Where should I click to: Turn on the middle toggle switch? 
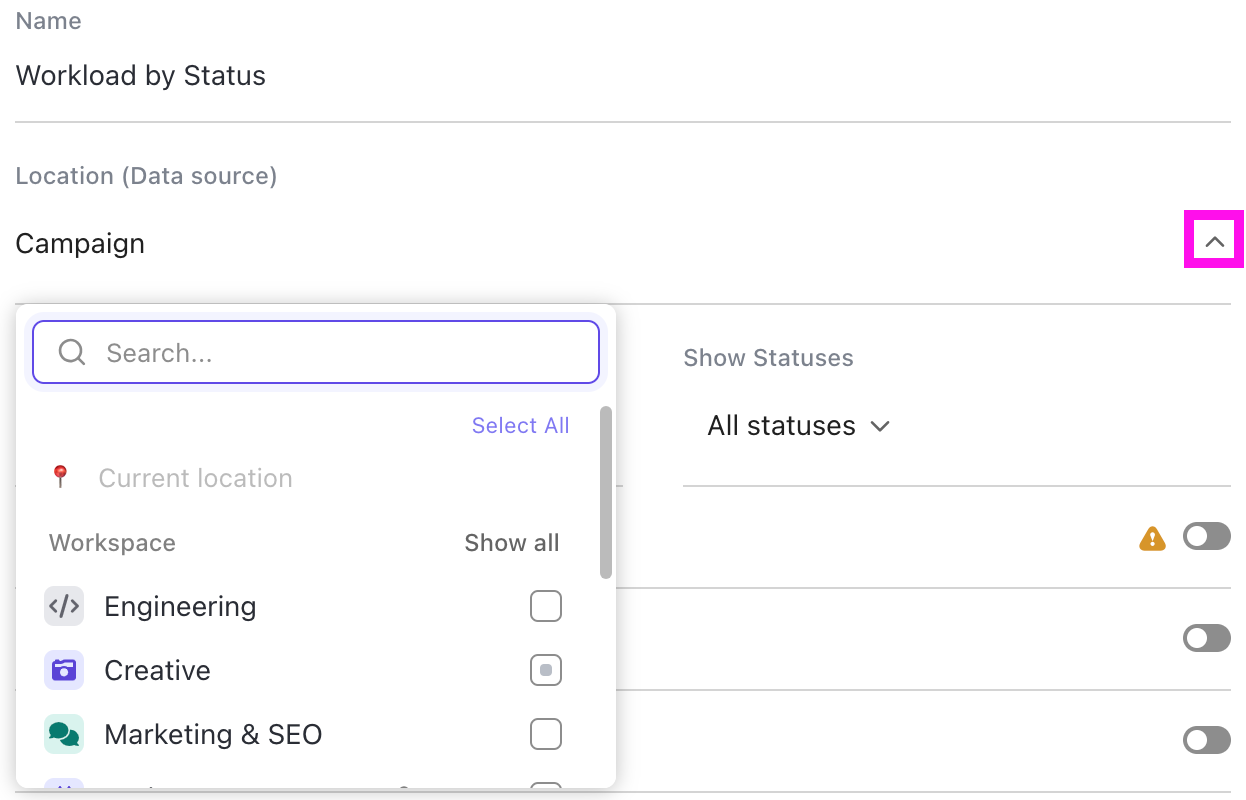[1207, 638]
